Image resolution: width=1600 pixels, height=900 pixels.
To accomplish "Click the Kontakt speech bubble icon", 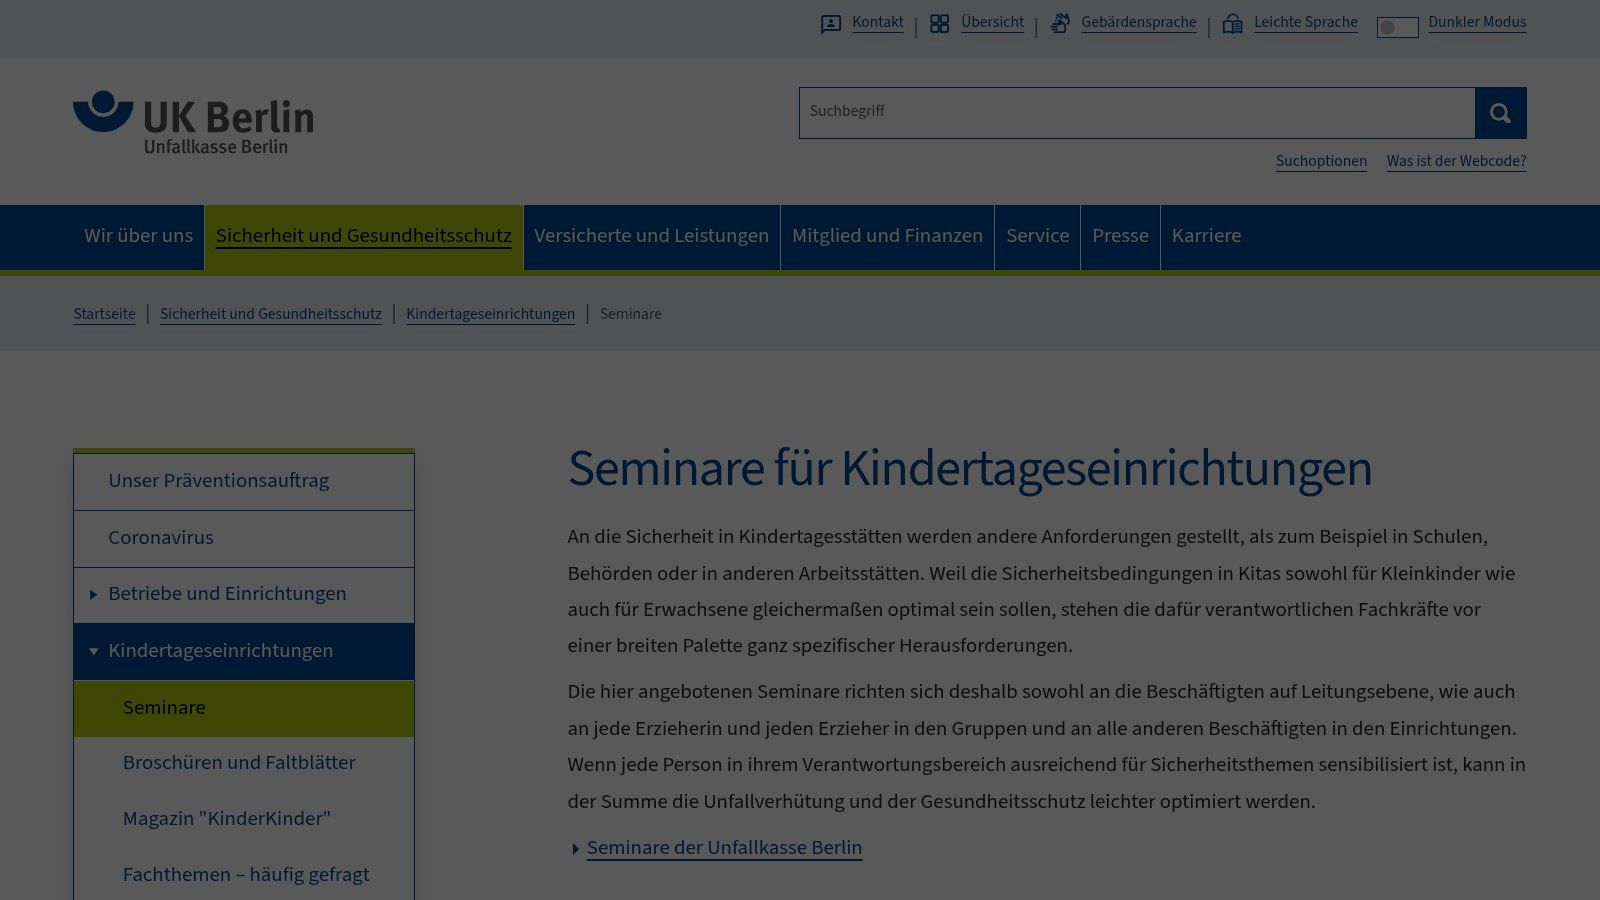I will [831, 24].
